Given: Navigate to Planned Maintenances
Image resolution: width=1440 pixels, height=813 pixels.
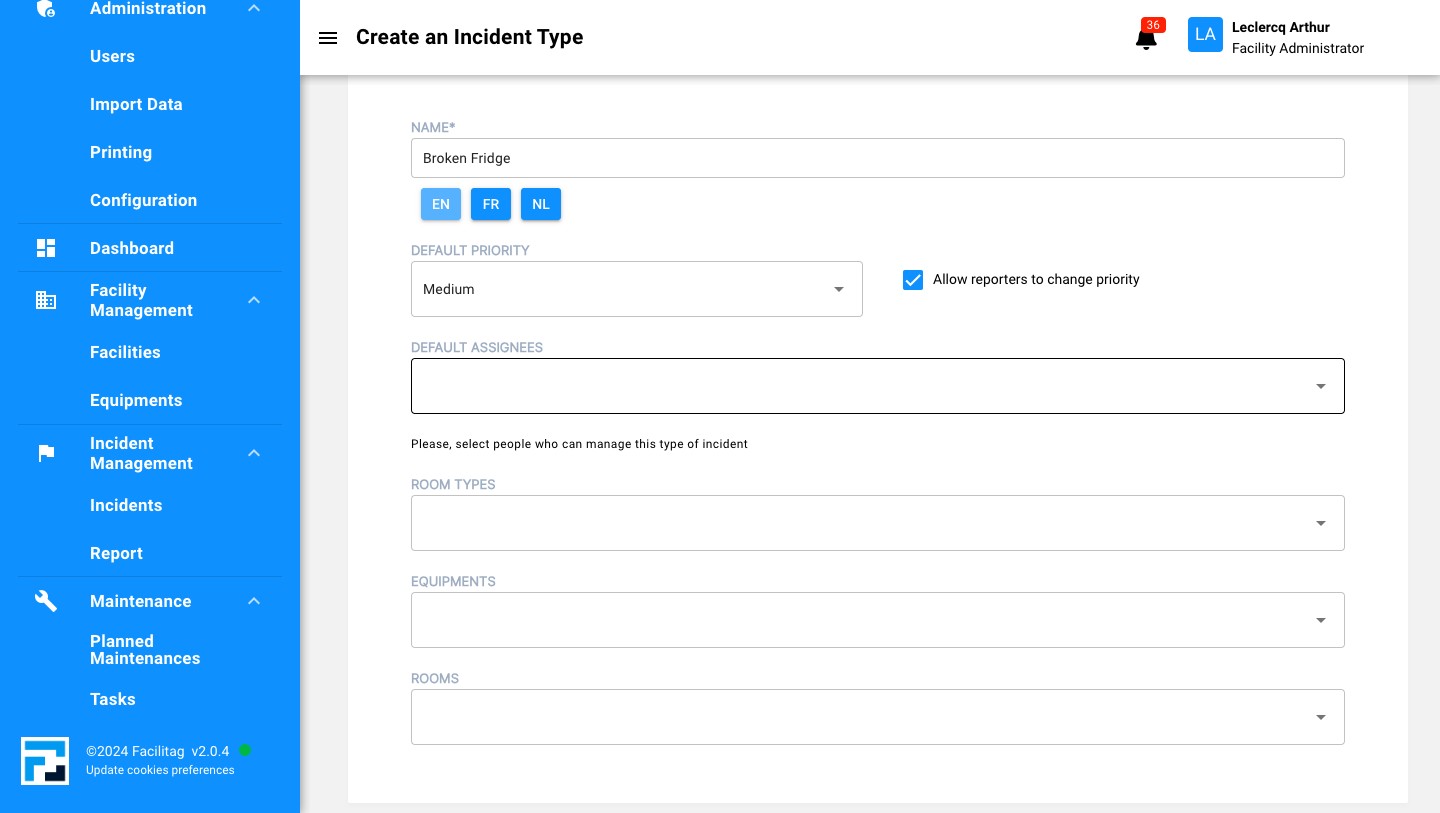Looking at the screenshot, I should [145, 650].
